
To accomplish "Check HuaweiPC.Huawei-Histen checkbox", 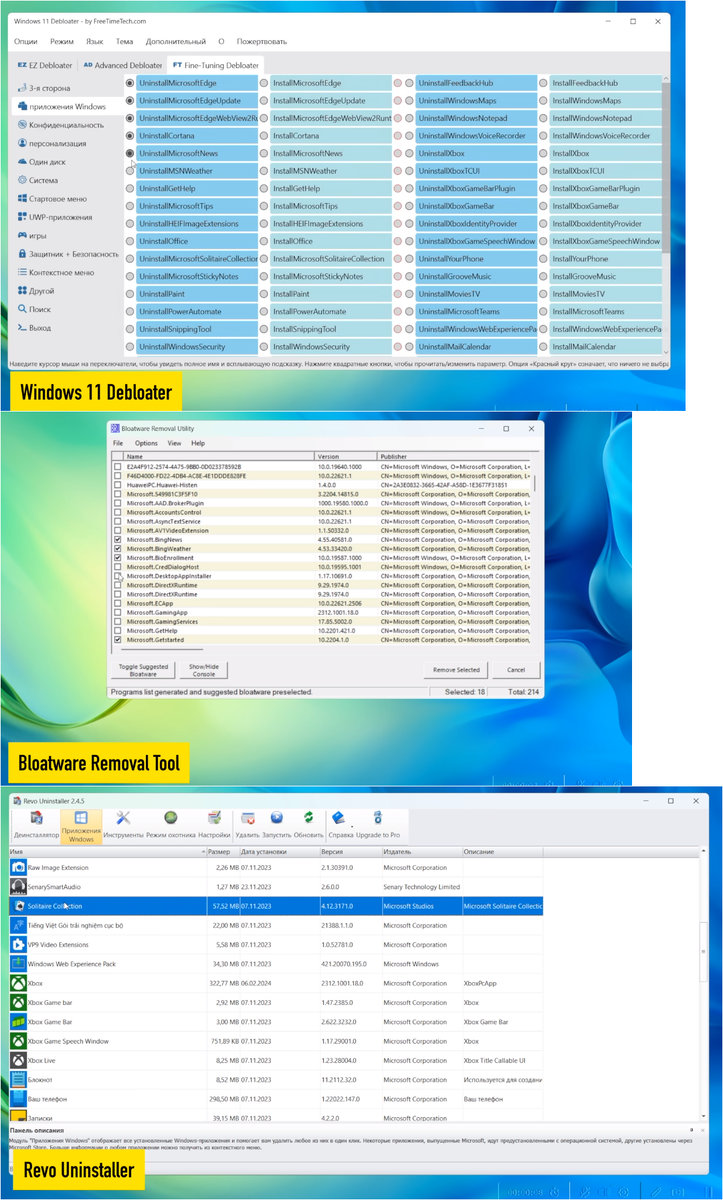I will tap(118, 484).
